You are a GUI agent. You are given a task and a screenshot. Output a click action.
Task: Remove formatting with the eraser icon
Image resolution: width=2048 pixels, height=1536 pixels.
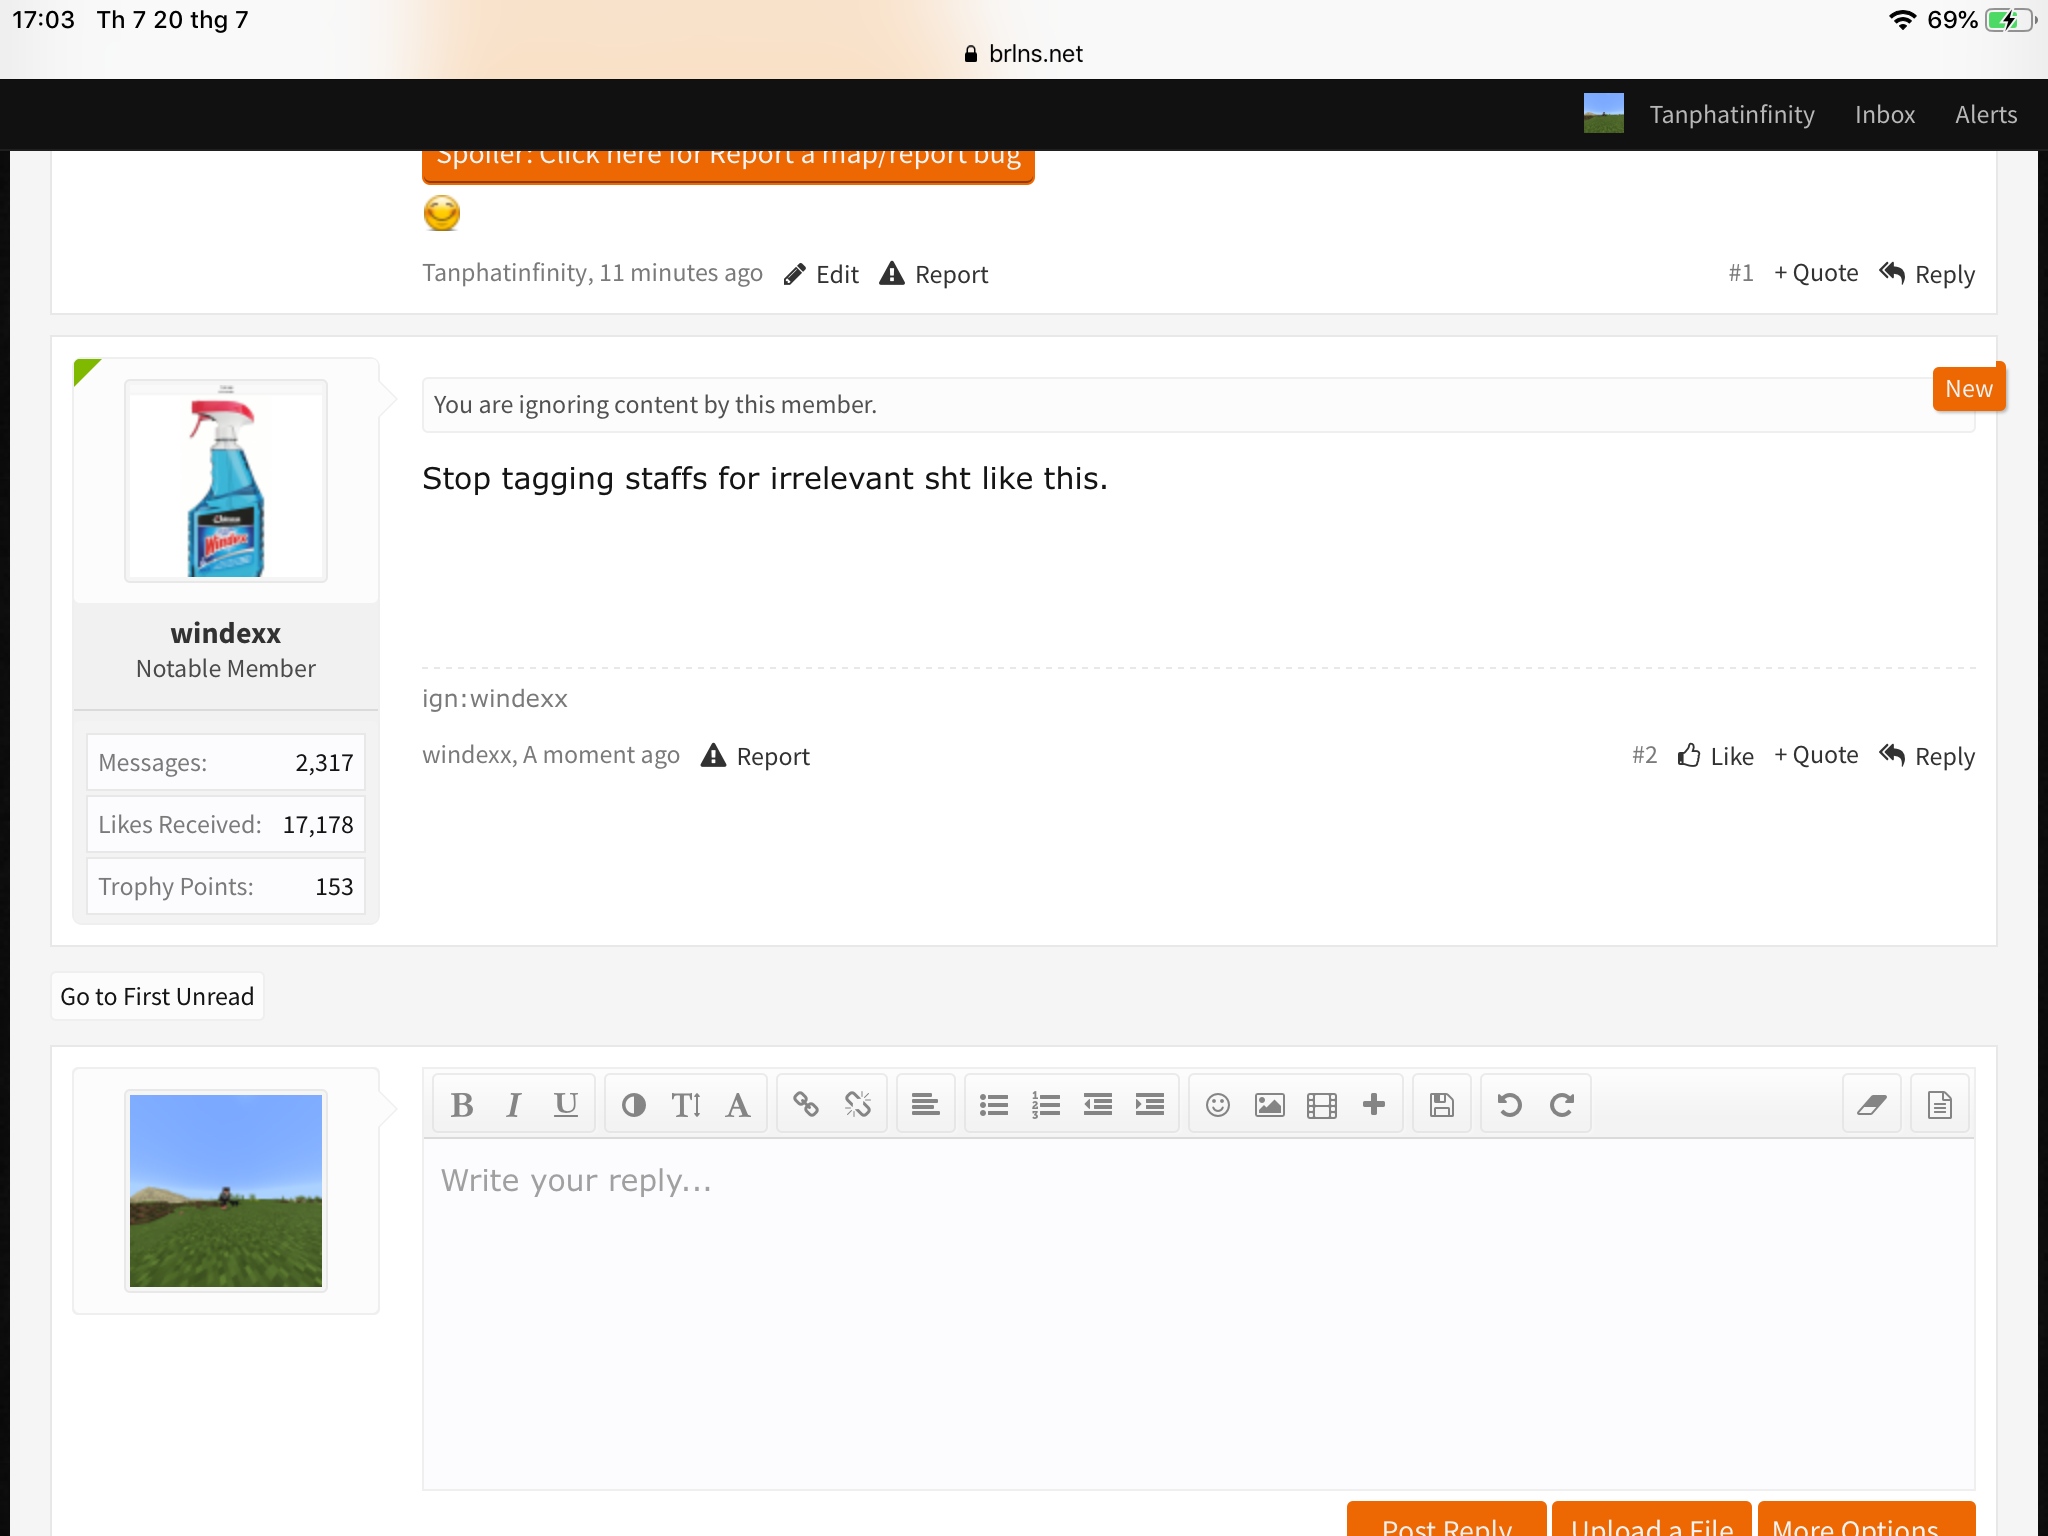coord(1871,1104)
